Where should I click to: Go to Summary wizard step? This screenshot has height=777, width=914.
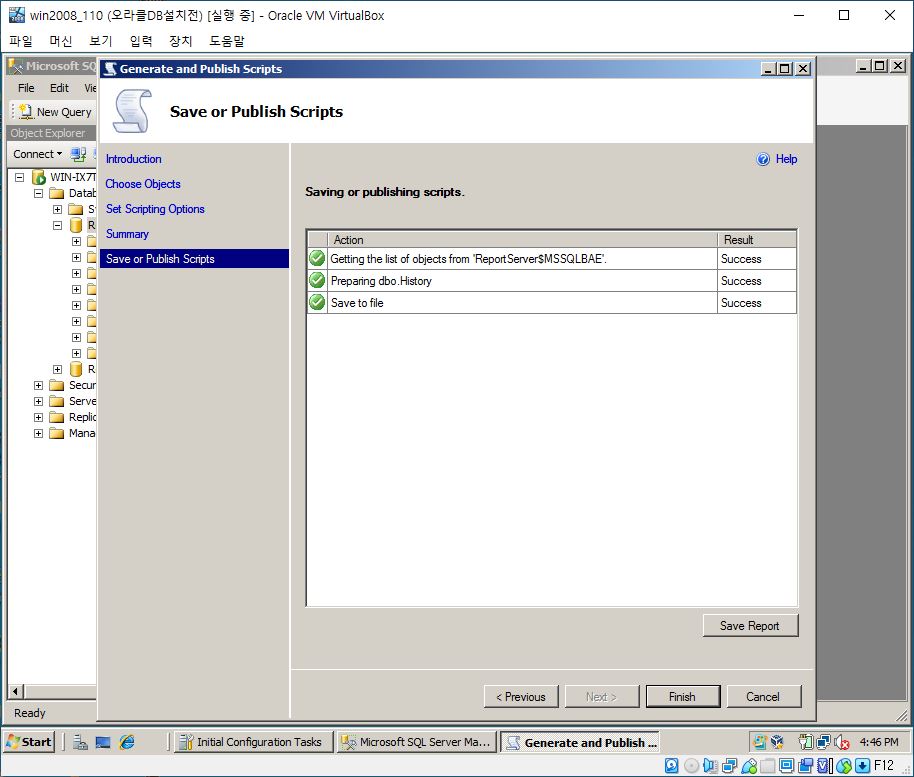tap(127, 234)
